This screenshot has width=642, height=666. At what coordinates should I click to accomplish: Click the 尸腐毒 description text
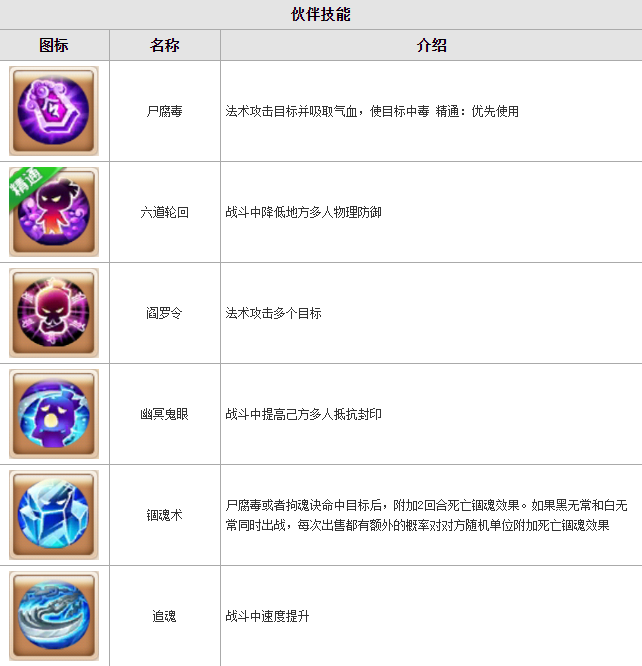tap(372, 111)
